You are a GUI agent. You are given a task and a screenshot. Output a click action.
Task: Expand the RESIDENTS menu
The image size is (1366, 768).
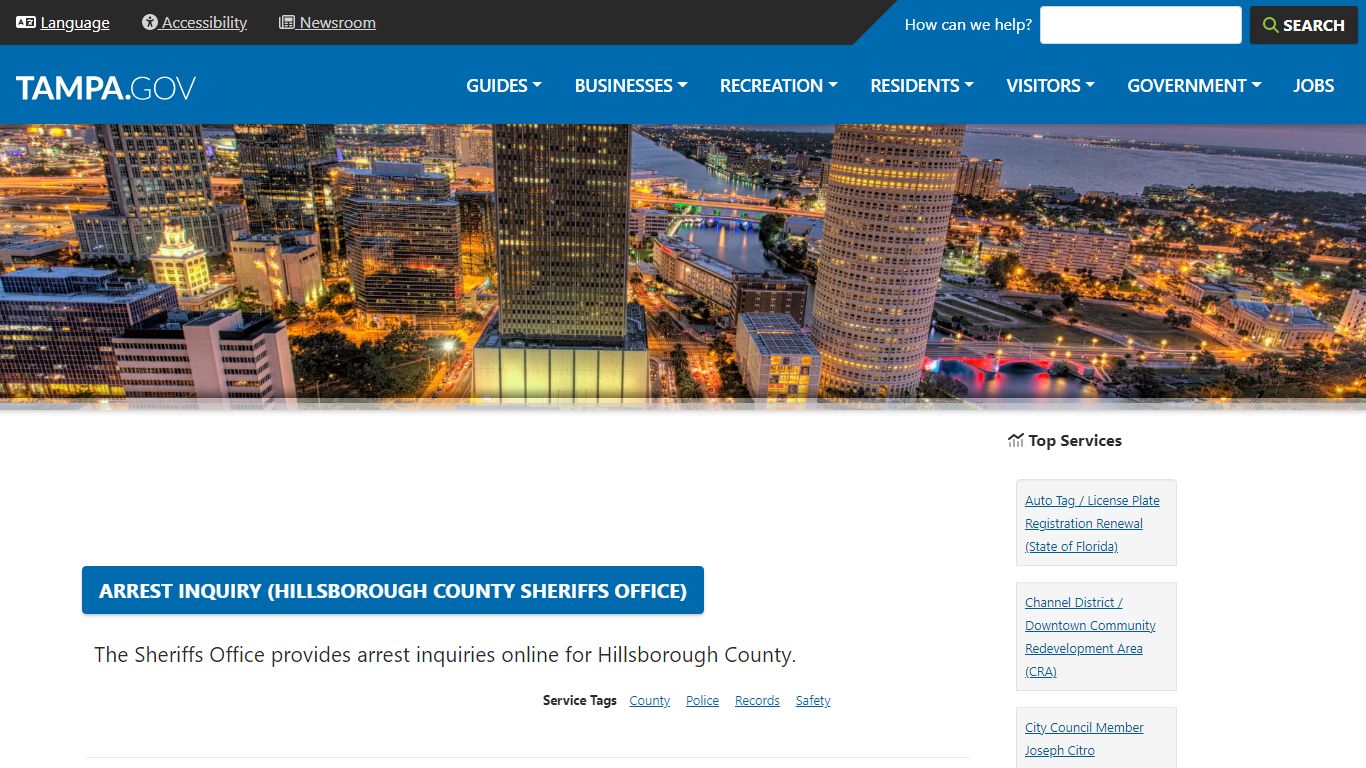point(922,86)
